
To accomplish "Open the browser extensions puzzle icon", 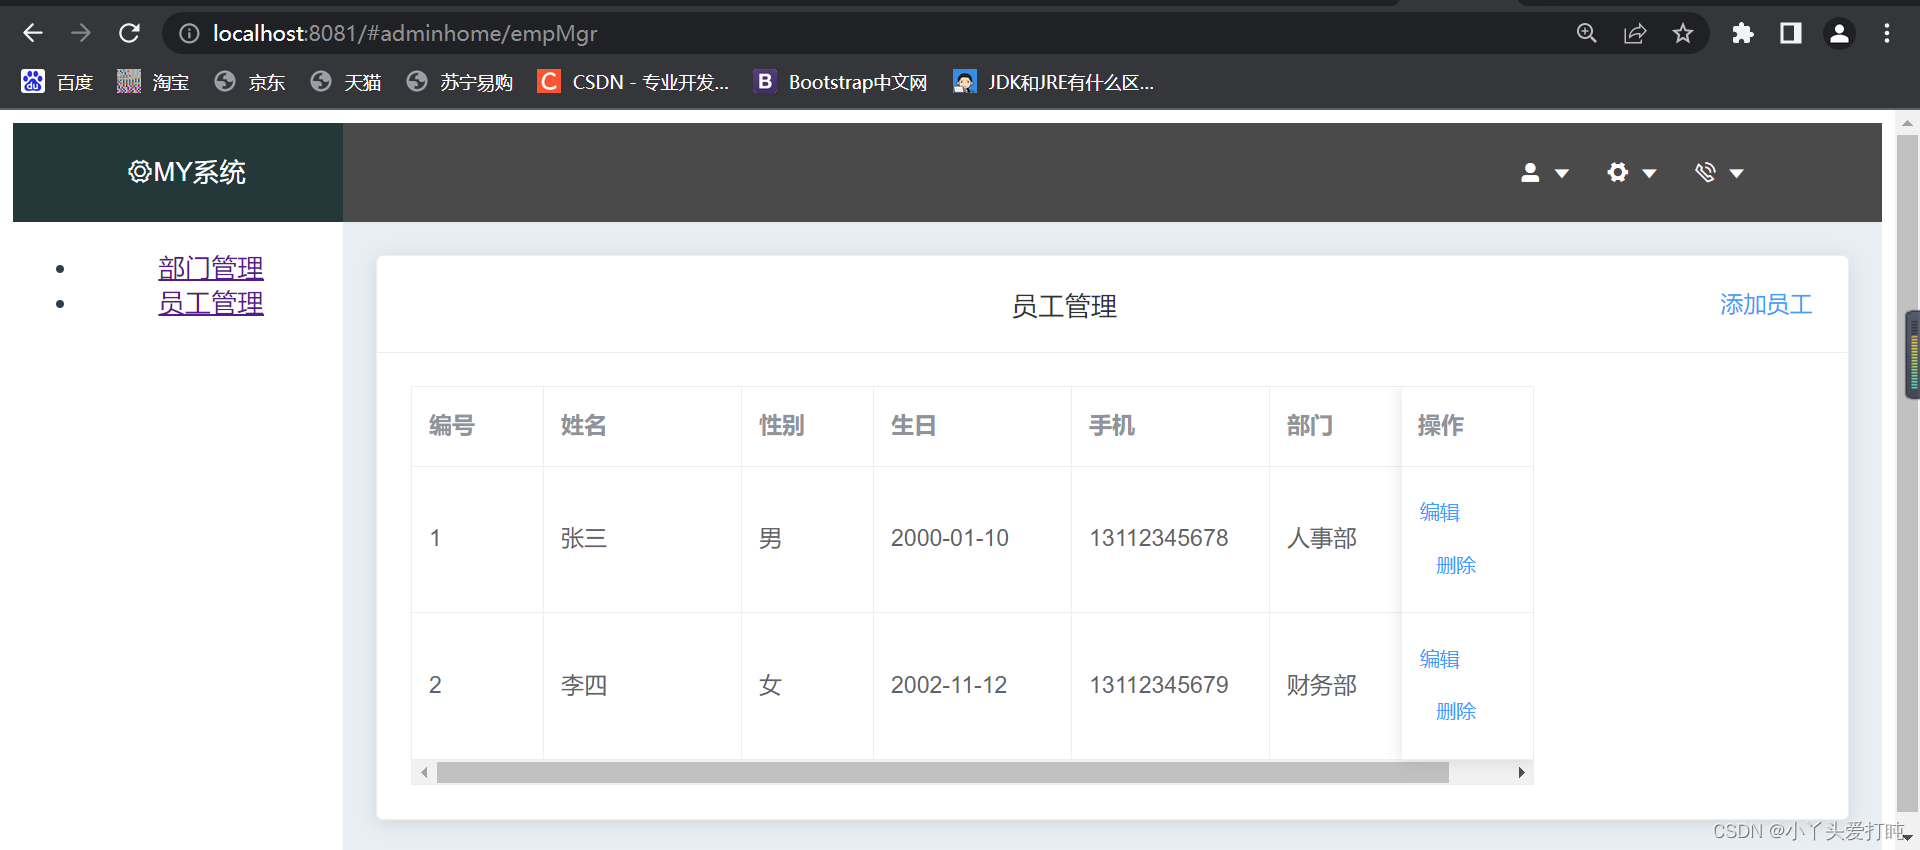I will [1743, 33].
